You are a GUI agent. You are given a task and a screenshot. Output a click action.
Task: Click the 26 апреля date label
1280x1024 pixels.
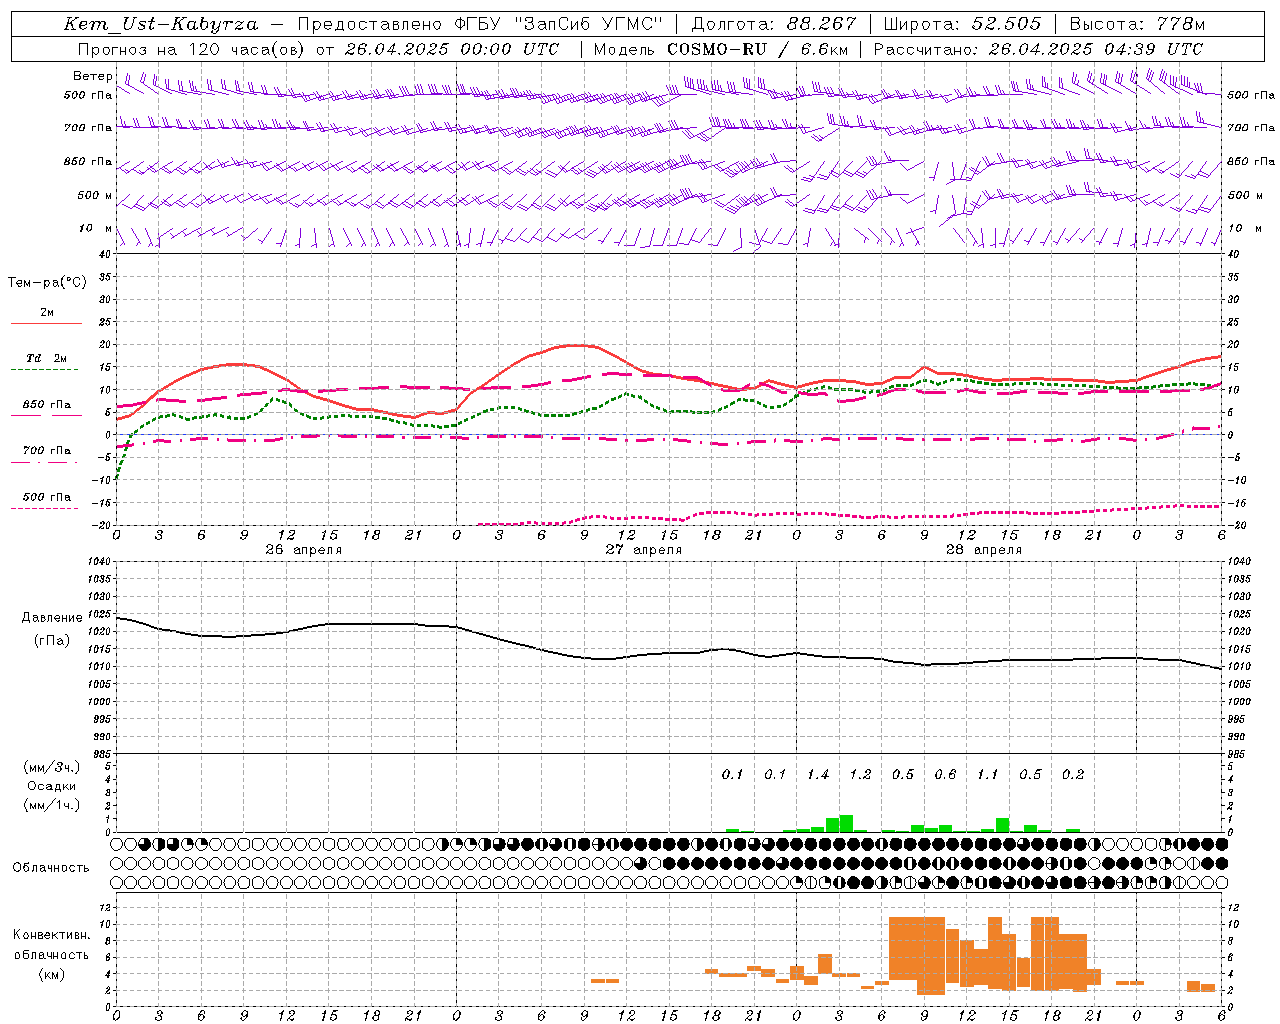coord(303,550)
